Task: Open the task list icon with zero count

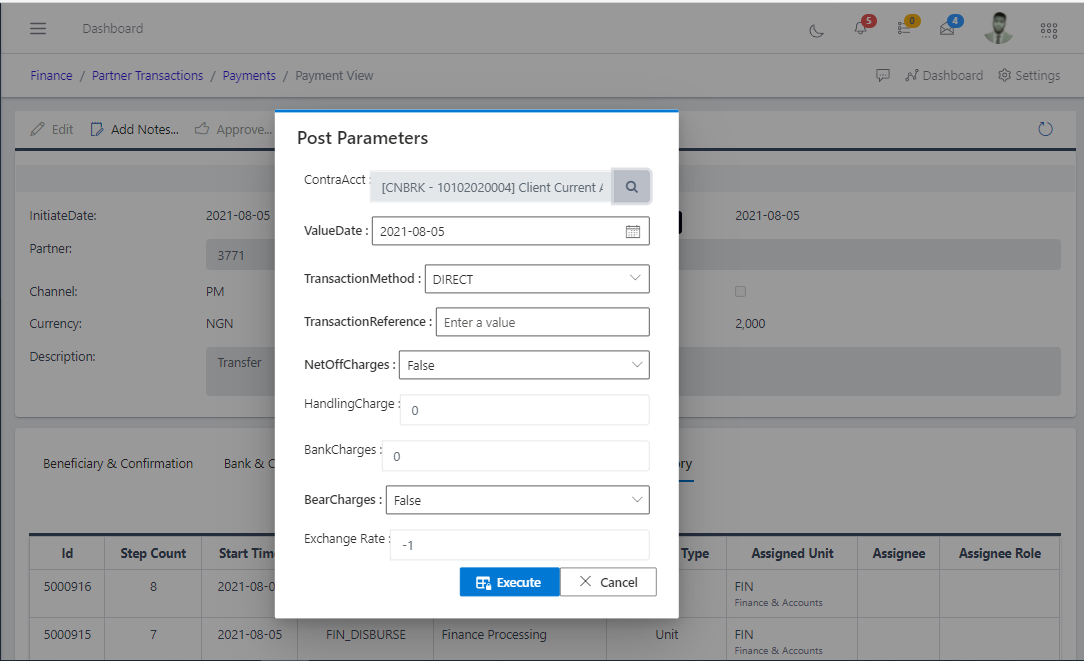Action: click(906, 31)
